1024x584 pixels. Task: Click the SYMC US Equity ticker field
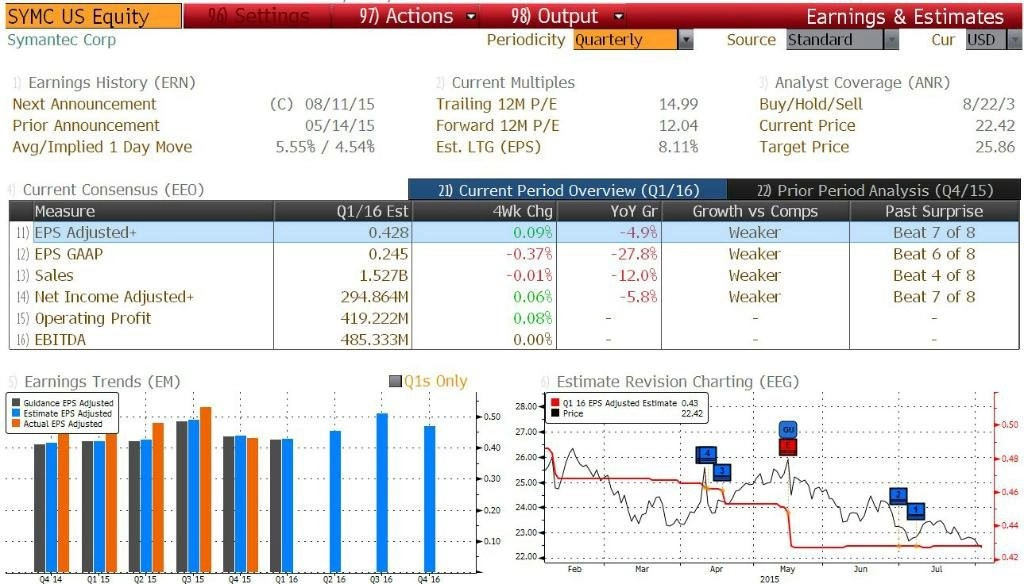coord(93,16)
